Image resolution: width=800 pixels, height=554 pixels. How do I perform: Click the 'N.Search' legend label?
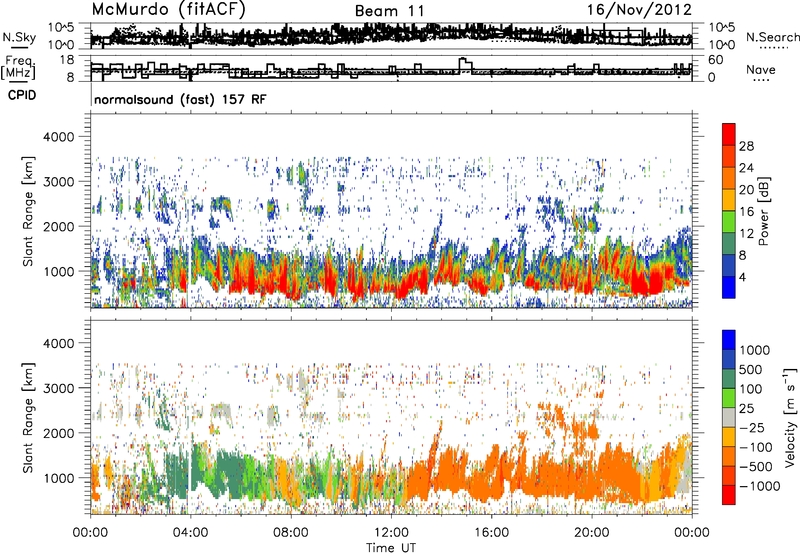[772, 37]
